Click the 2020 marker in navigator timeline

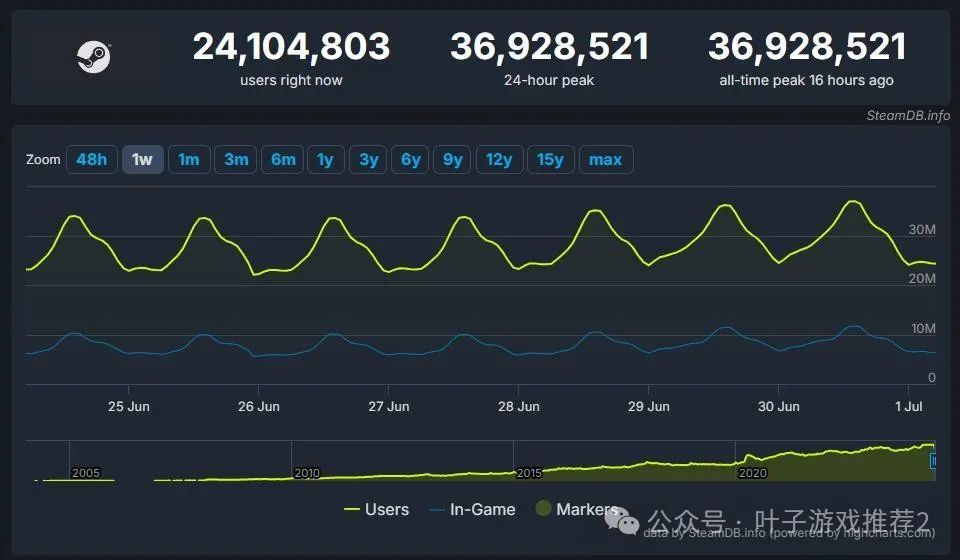pyautogui.click(x=752, y=473)
